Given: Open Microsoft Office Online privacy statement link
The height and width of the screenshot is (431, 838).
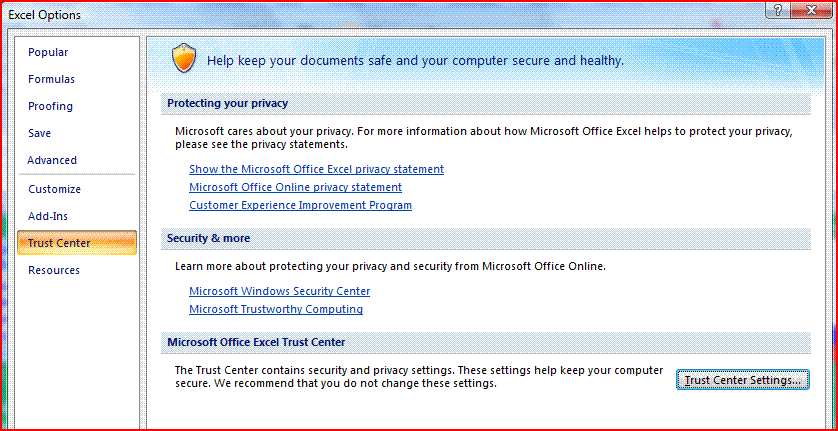Looking at the screenshot, I should 295,188.
